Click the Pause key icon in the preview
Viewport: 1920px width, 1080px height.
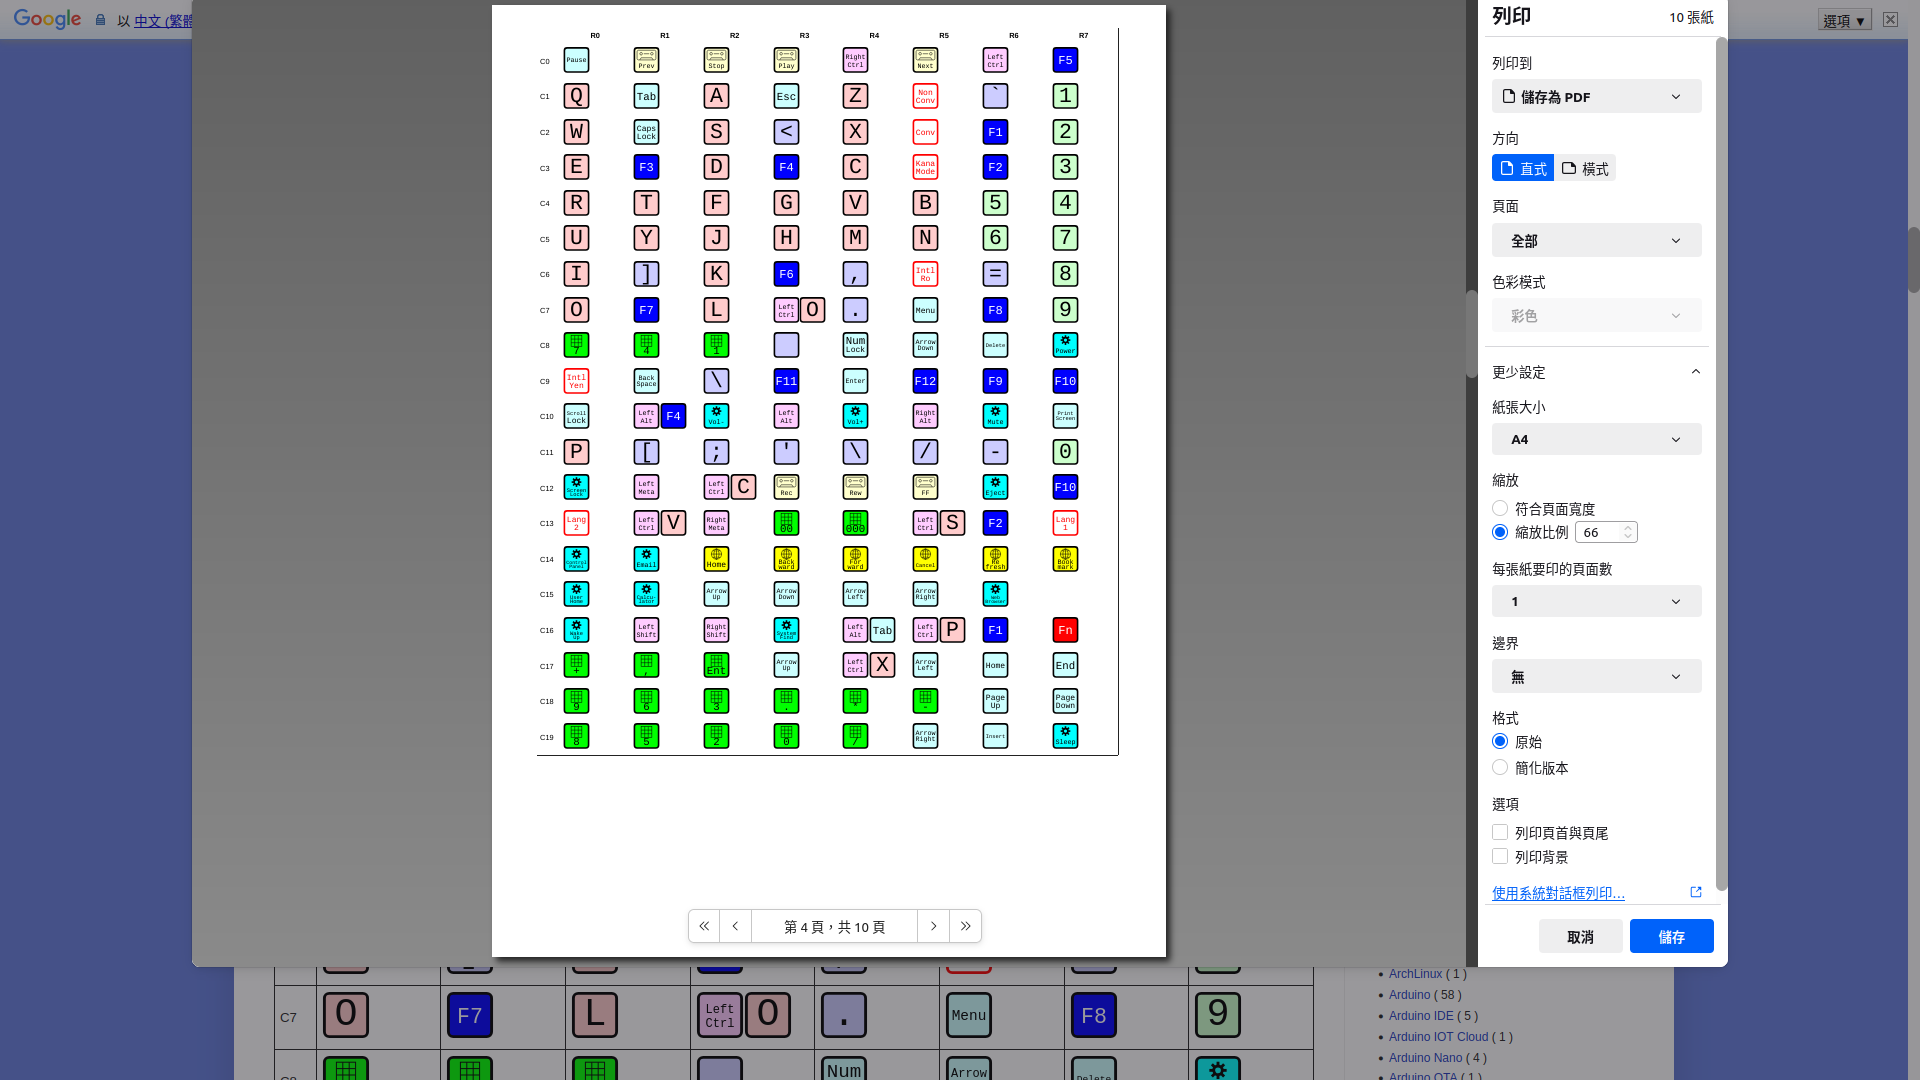tap(576, 61)
